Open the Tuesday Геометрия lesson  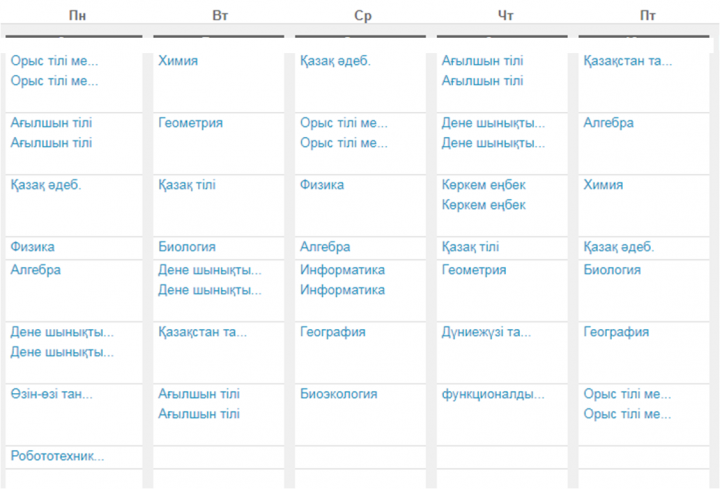[x=190, y=123]
